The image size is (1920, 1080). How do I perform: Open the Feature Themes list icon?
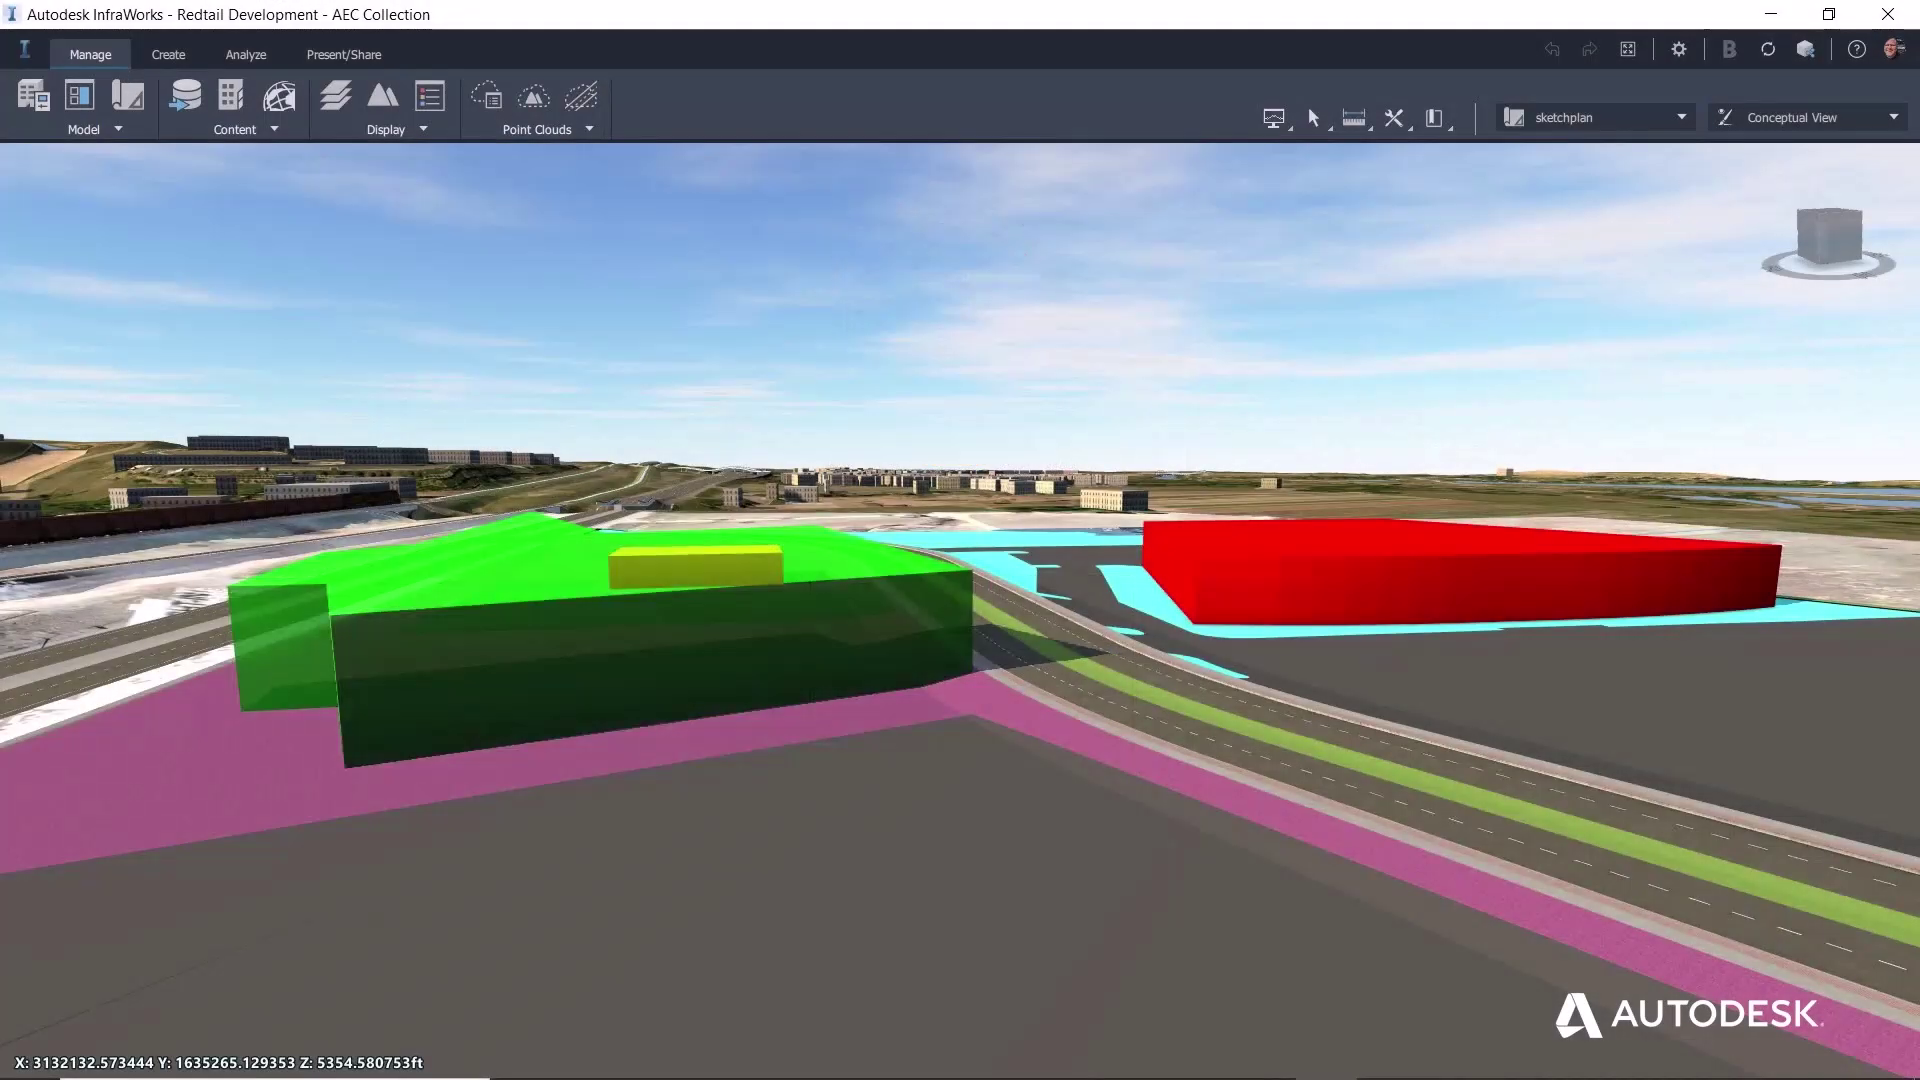[x=429, y=95]
